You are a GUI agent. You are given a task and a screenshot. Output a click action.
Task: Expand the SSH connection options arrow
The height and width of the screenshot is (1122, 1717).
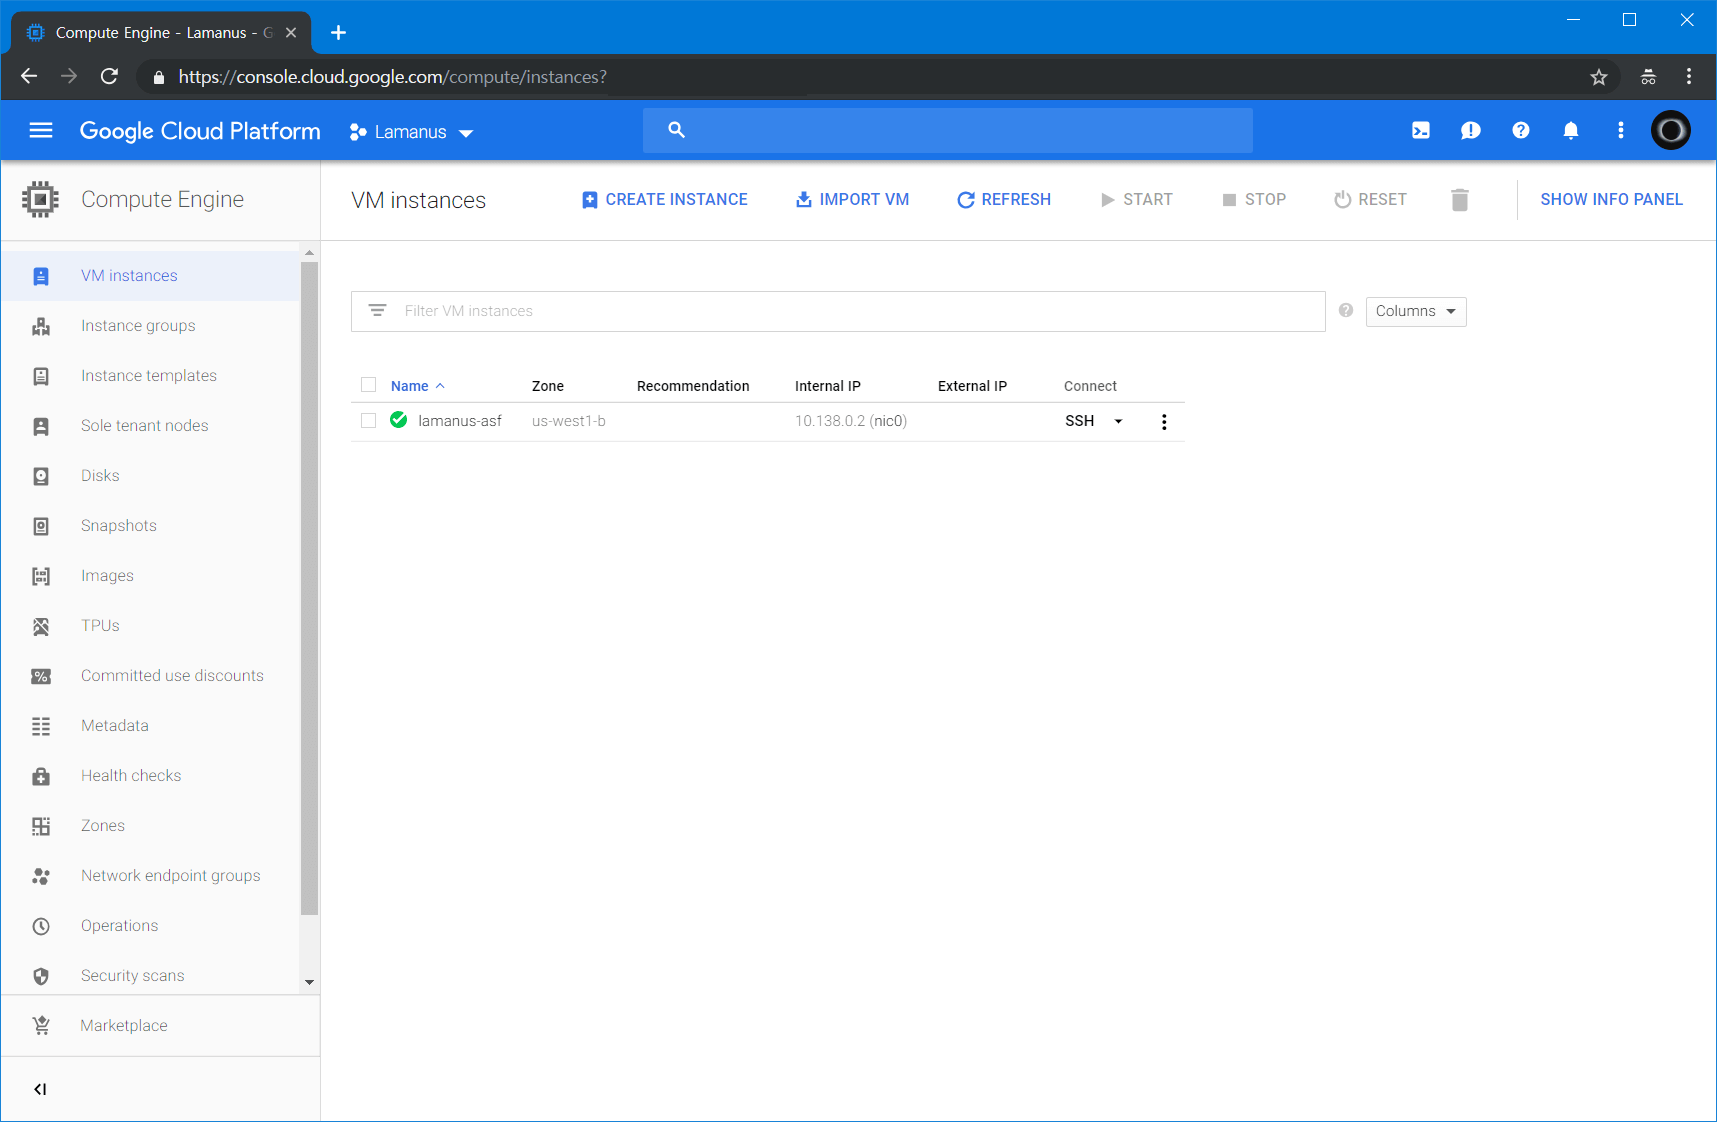pos(1118,422)
